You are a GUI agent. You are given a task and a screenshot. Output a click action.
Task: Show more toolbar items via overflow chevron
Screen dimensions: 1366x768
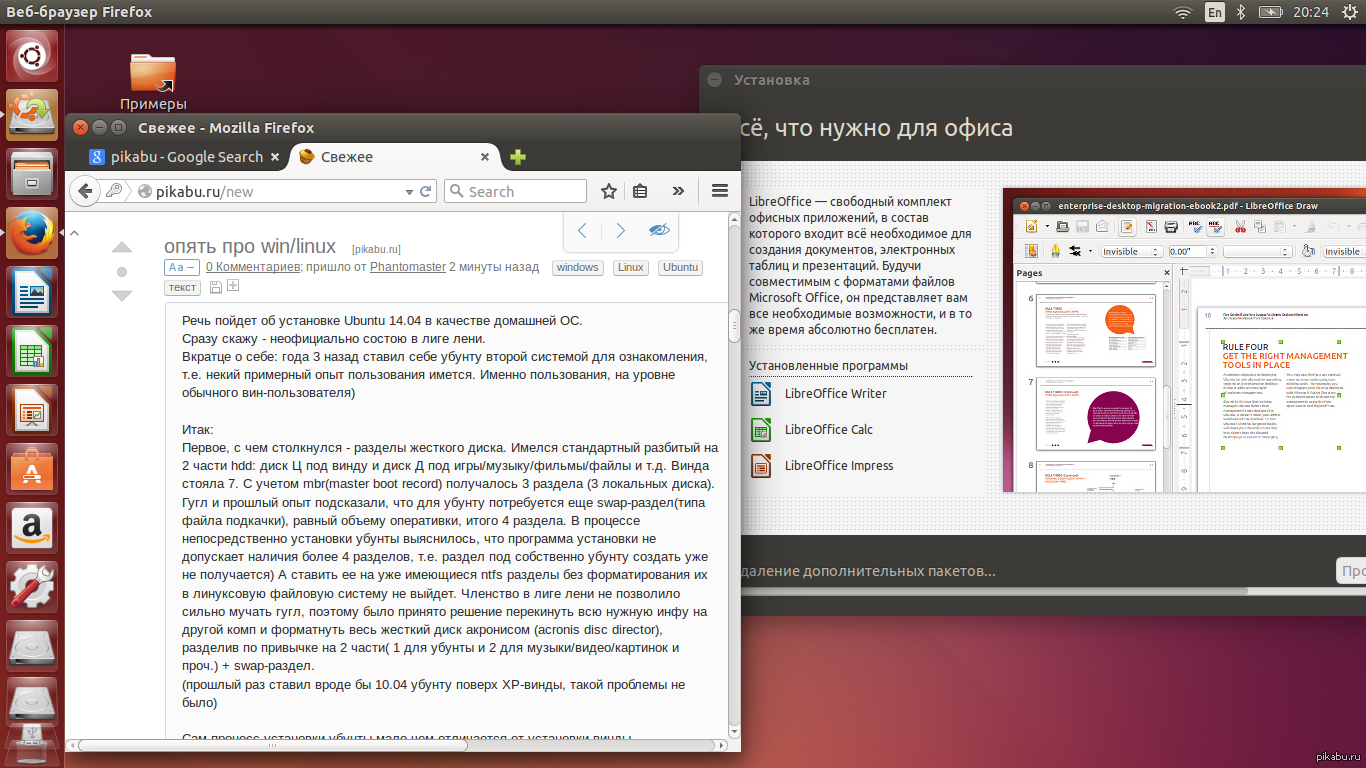pyautogui.click(x=678, y=191)
